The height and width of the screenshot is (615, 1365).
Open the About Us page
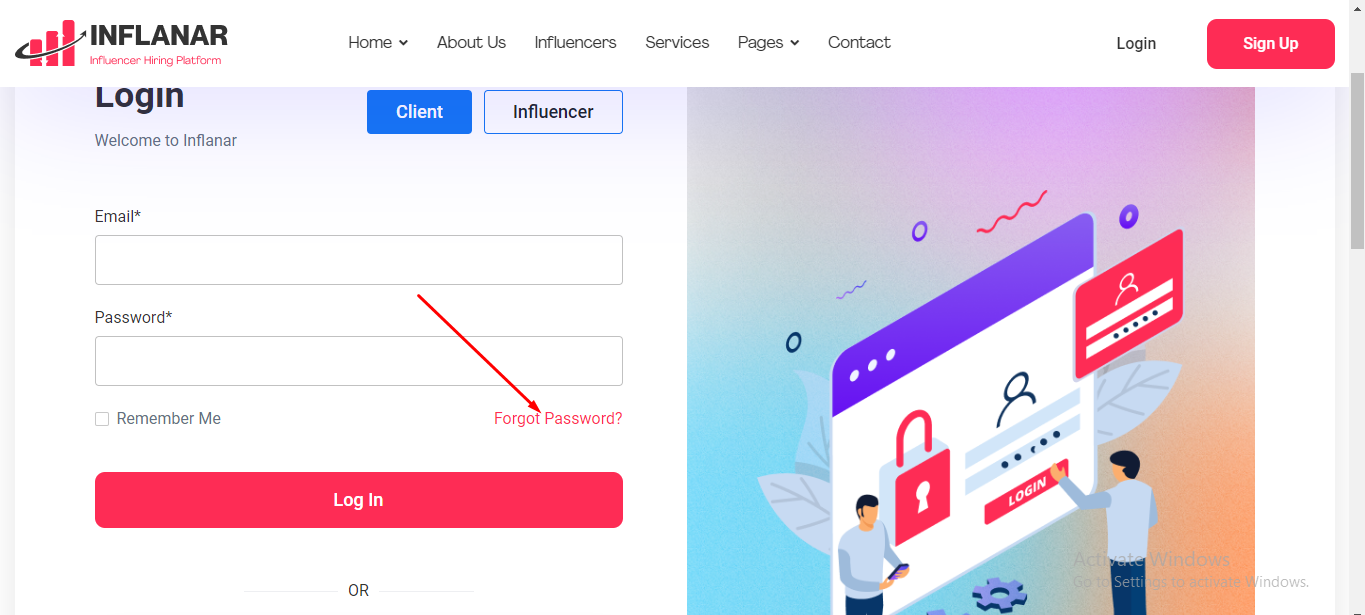point(471,43)
